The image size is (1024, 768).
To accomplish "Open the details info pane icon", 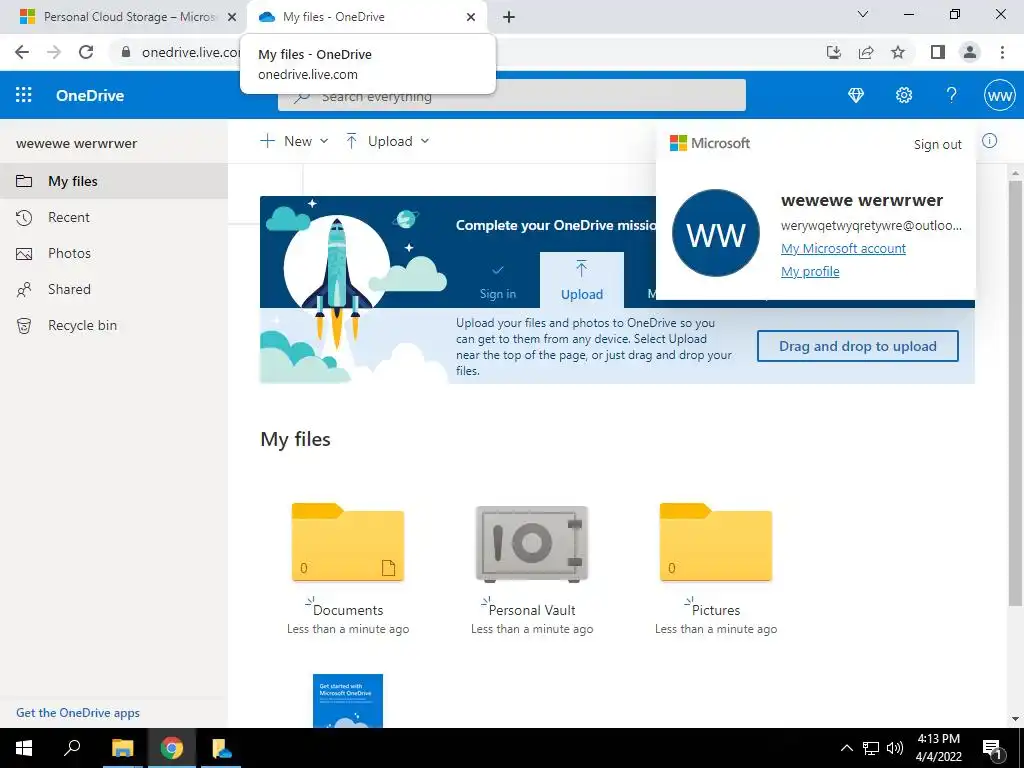I will pyautogui.click(x=989, y=140).
